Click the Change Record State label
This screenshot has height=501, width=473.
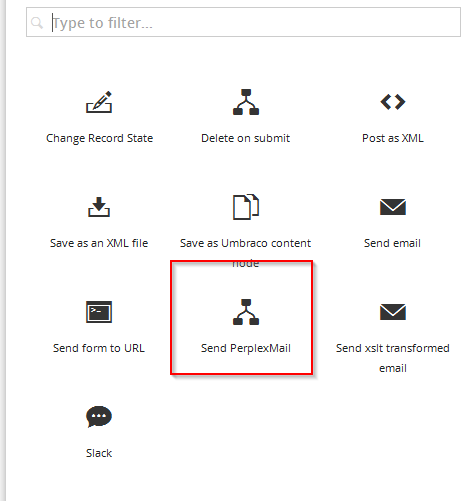pyautogui.click(x=99, y=138)
